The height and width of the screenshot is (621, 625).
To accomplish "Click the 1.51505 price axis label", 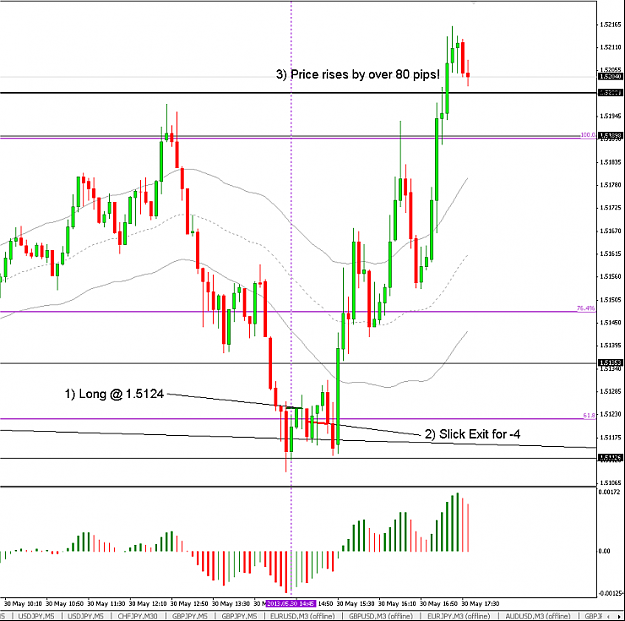I will point(610,299).
